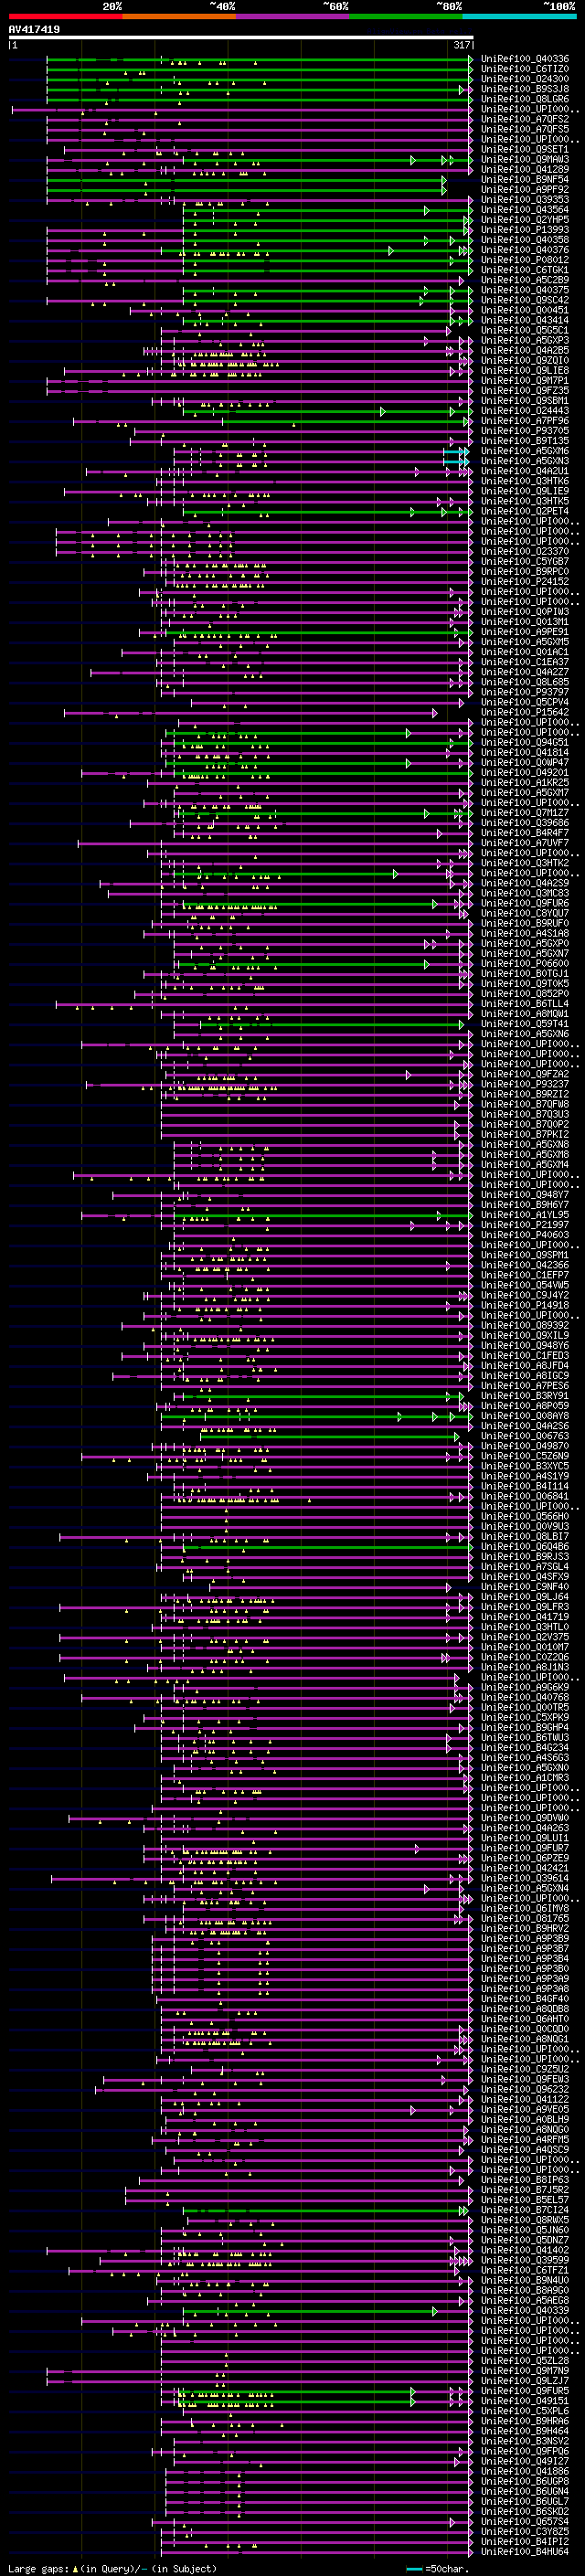This screenshot has width=585, height=2576.
Task: Open hit UniRef100_A5GXN3
Action: 524,461
